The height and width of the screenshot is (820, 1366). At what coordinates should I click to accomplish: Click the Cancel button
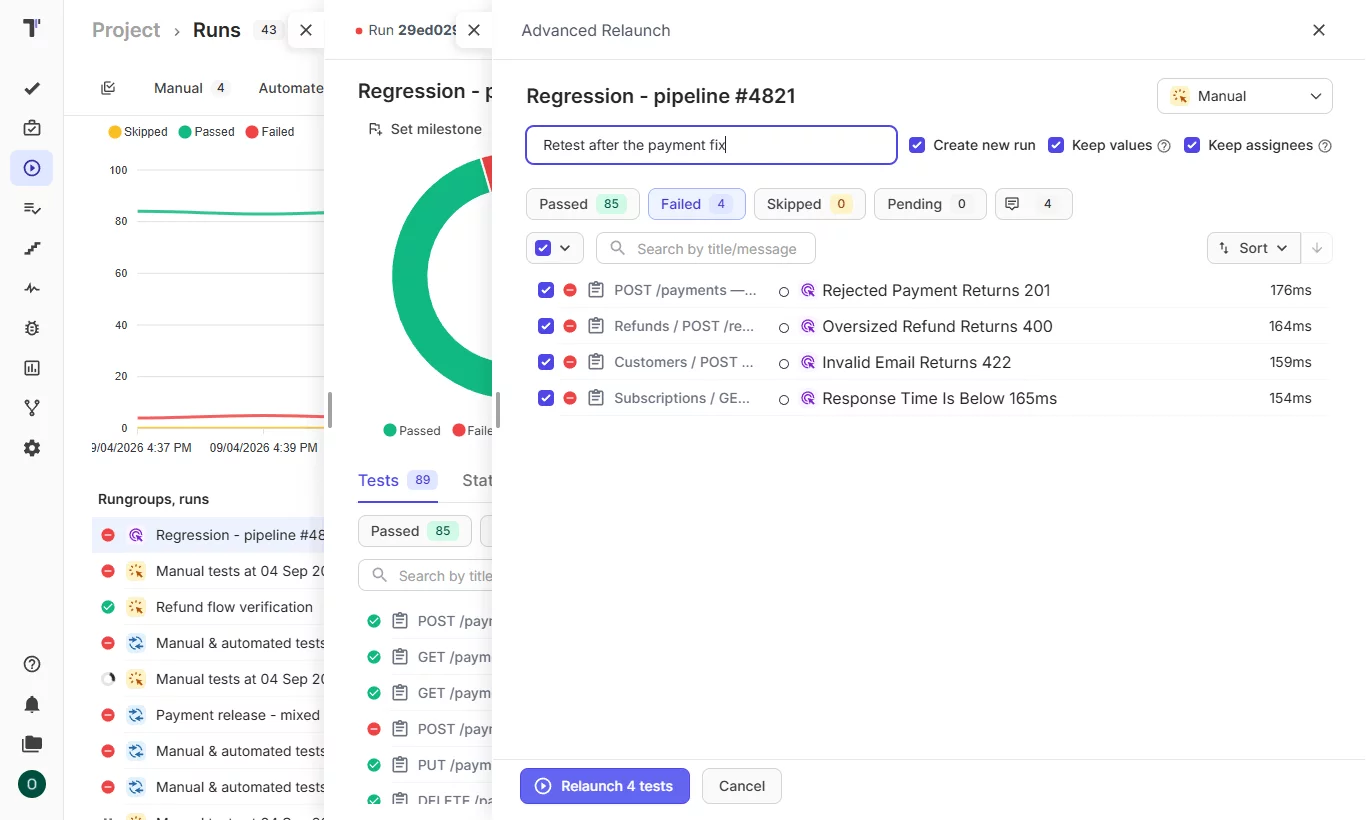click(742, 786)
